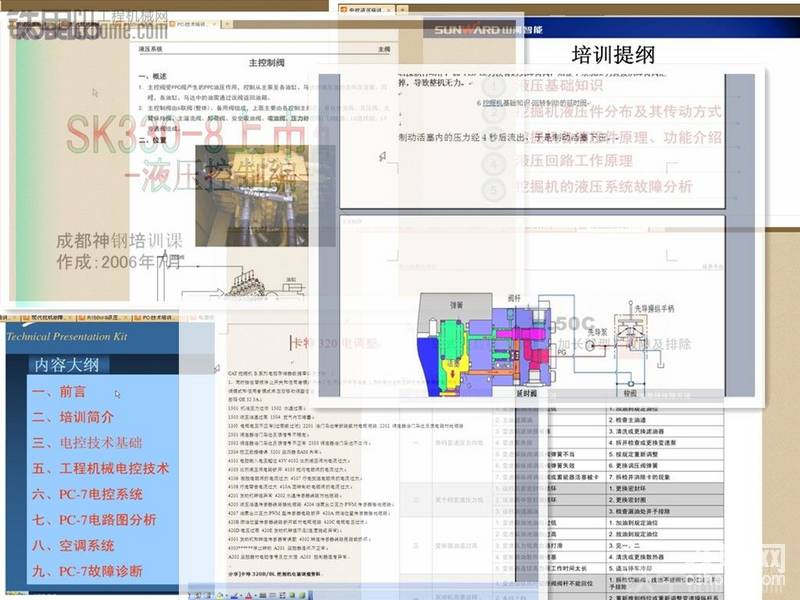Click the 延时阀 label below the diagram

(x=527, y=393)
